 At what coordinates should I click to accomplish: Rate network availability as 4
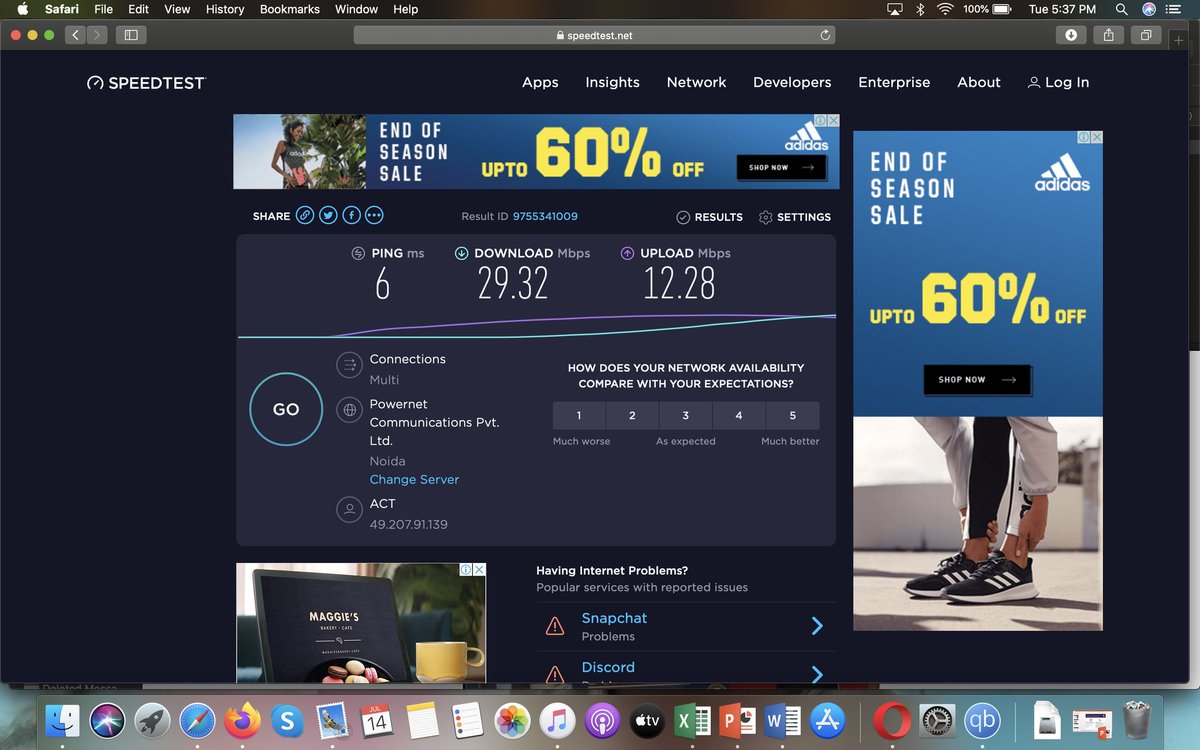click(x=739, y=415)
